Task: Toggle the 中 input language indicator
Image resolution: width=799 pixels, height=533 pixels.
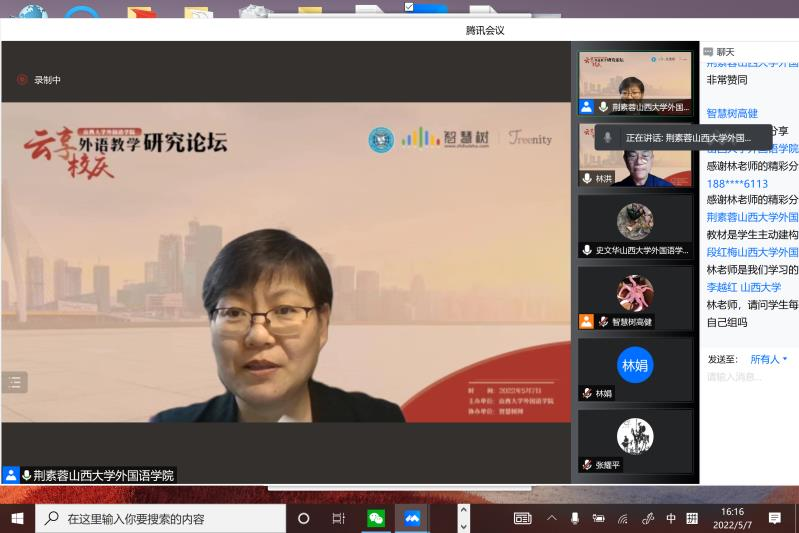Action: (671, 518)
